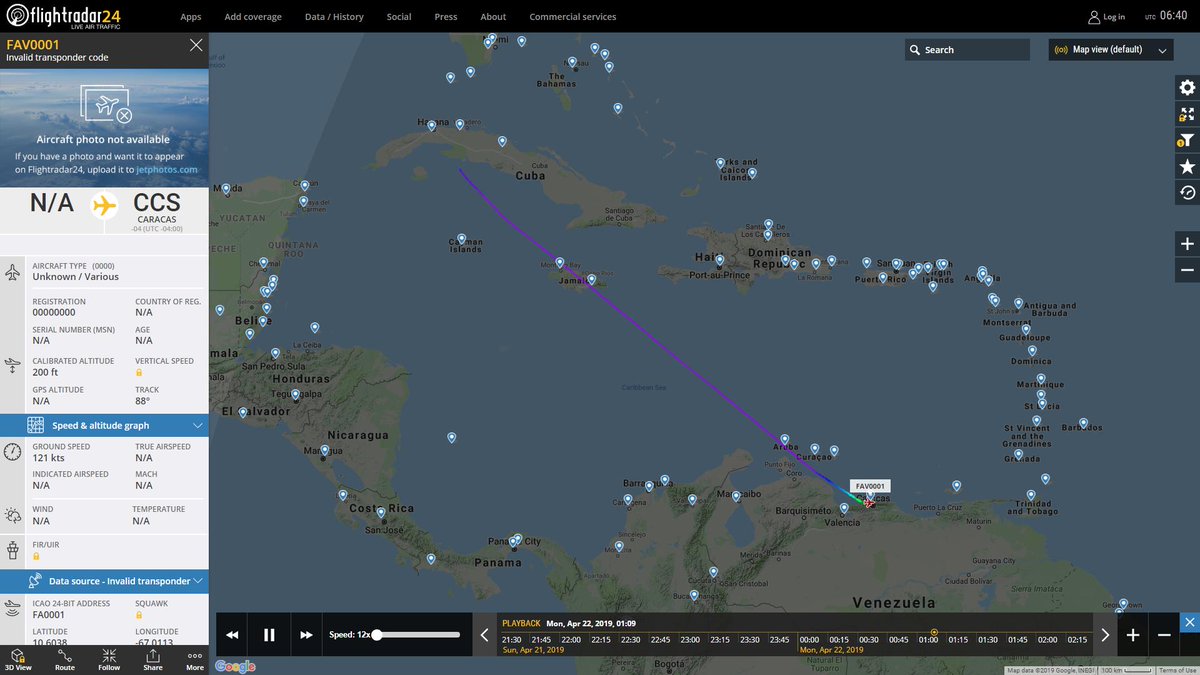The height and width of the screenshot is (675, 1200).
Task: Follow the aircraft FAV0001
Action: (x=109, y=659)
